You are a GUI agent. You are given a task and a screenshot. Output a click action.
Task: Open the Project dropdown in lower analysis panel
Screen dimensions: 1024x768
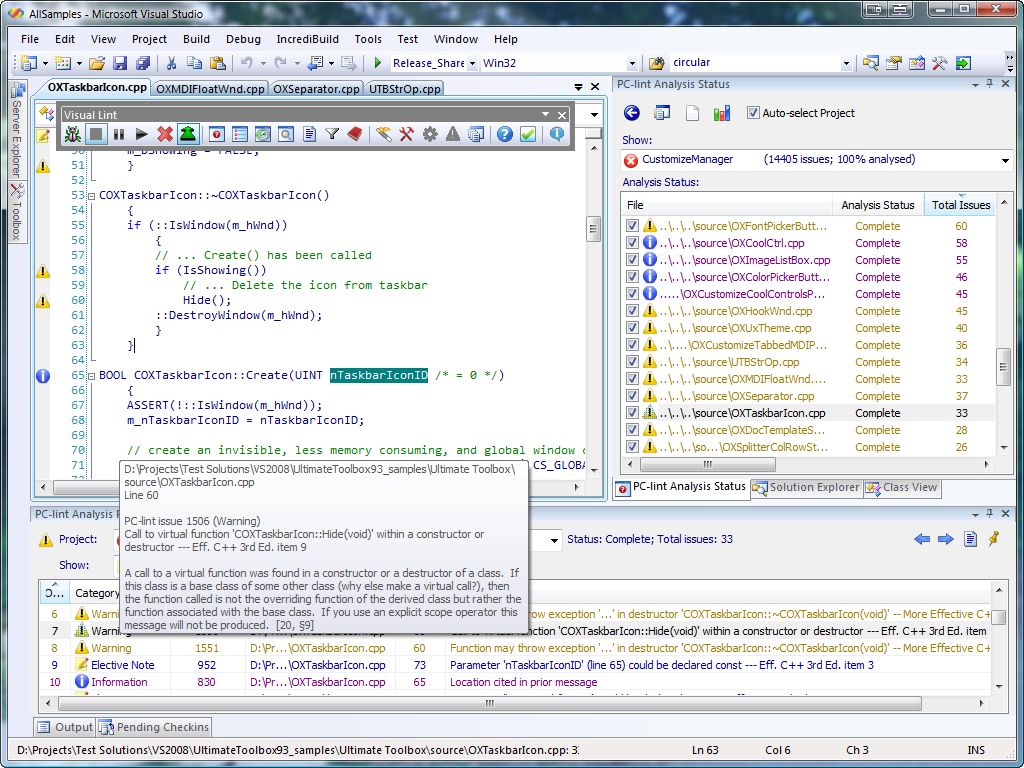[x=554, y=540]
